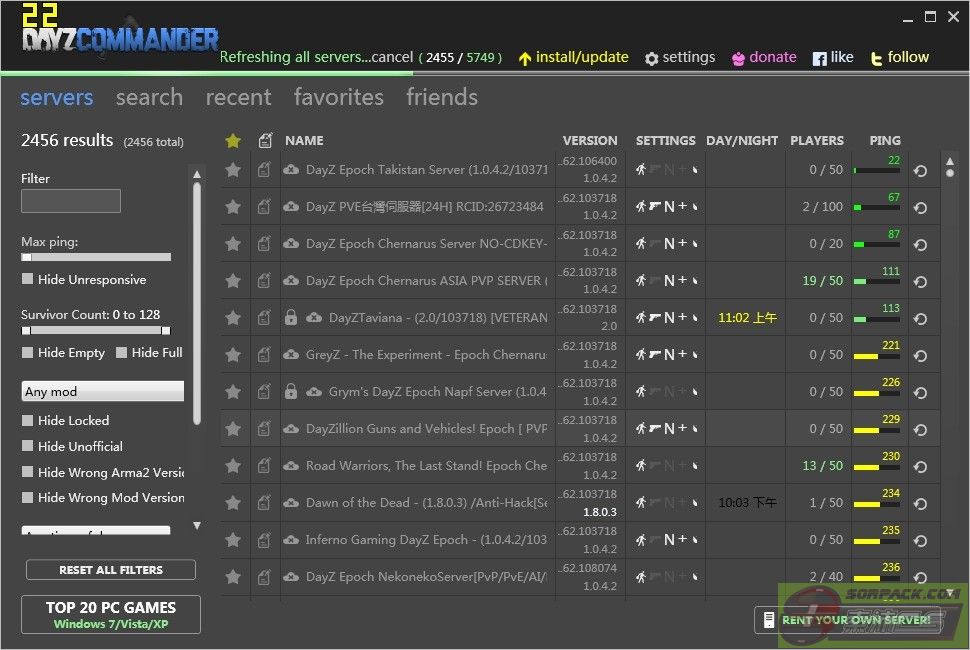Open the recent tab

coord(238,97)
